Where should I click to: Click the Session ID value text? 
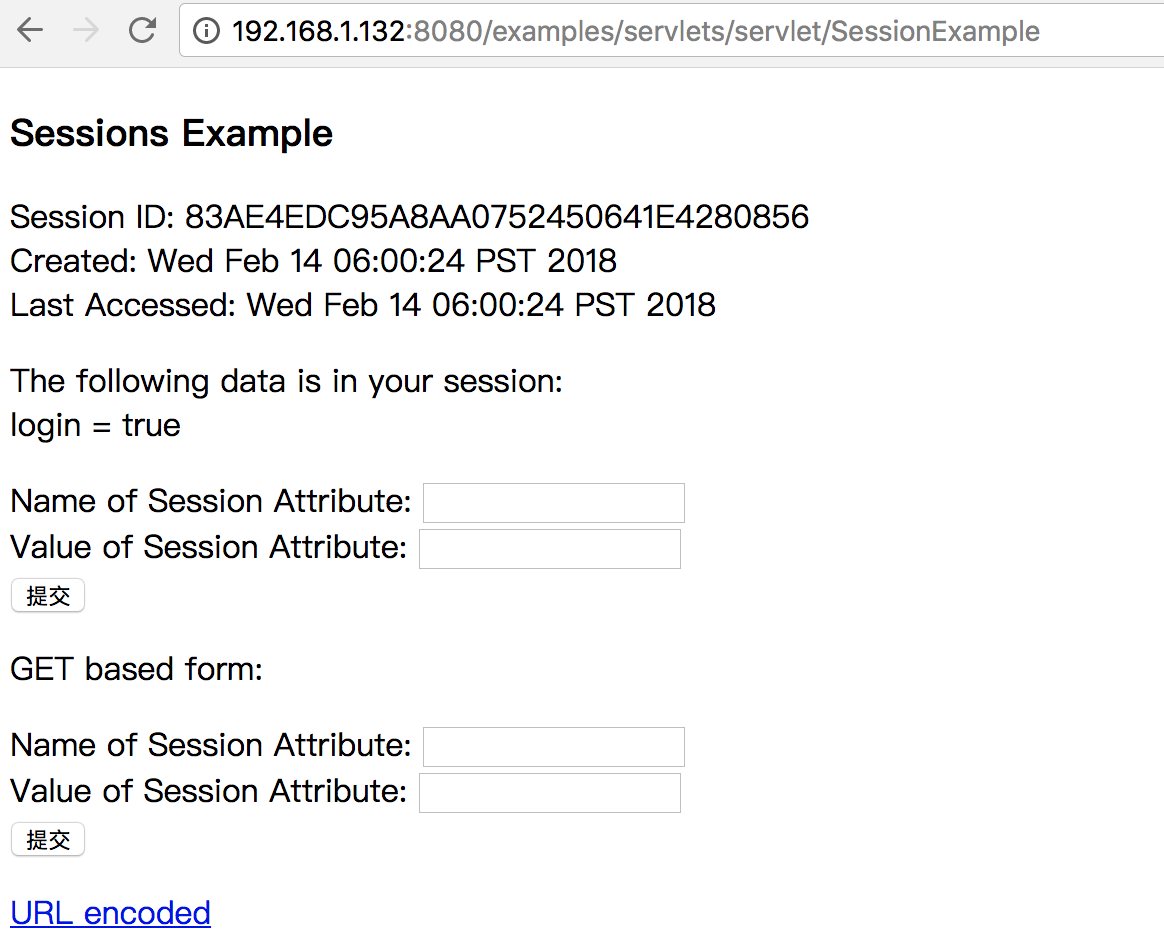click(497, 217)
